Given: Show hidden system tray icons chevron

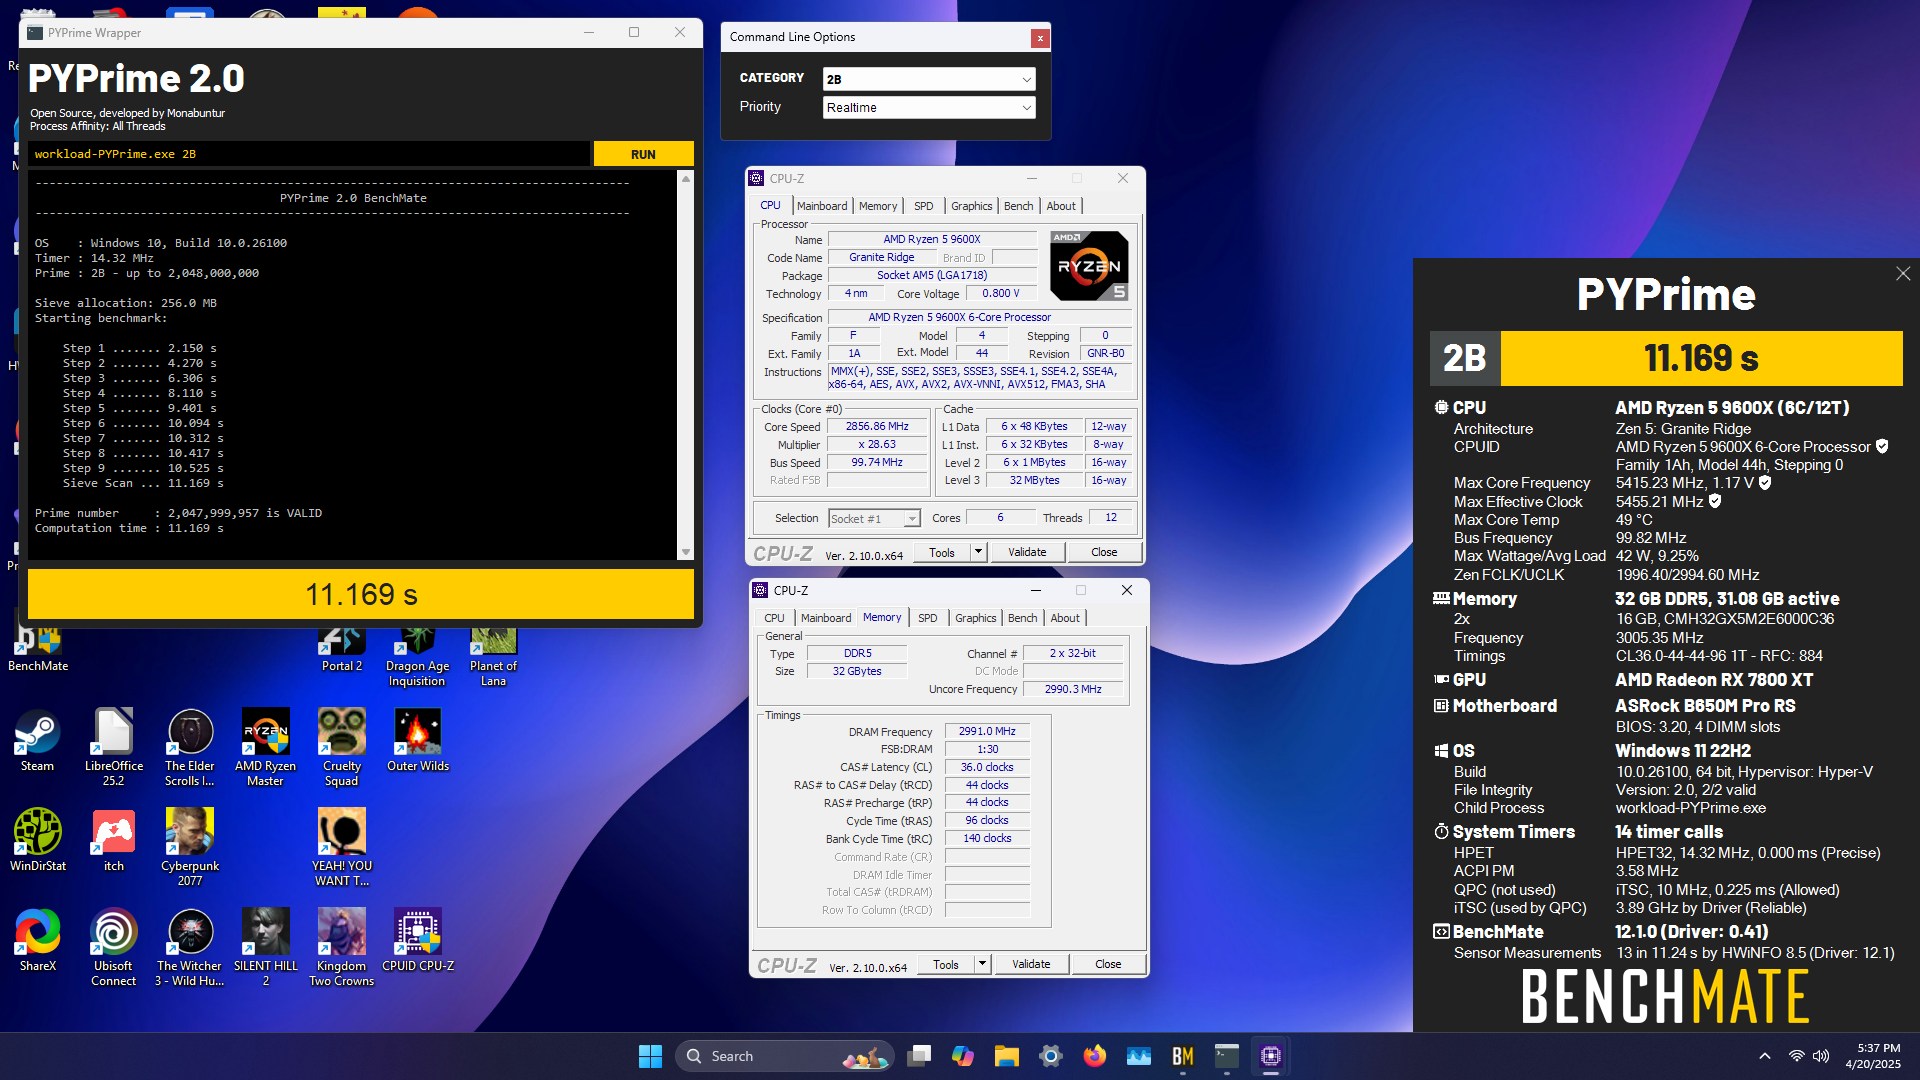Looking at the screenshot, I should (1765, 1056).
